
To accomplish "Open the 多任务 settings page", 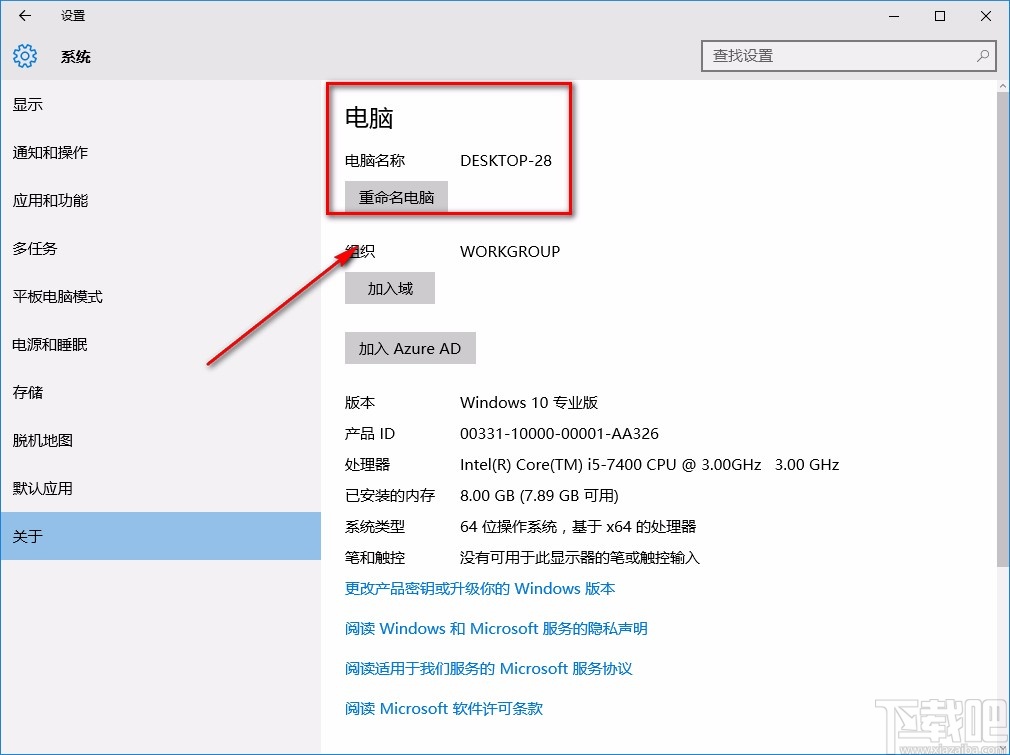I will click(x=35, y=248).
